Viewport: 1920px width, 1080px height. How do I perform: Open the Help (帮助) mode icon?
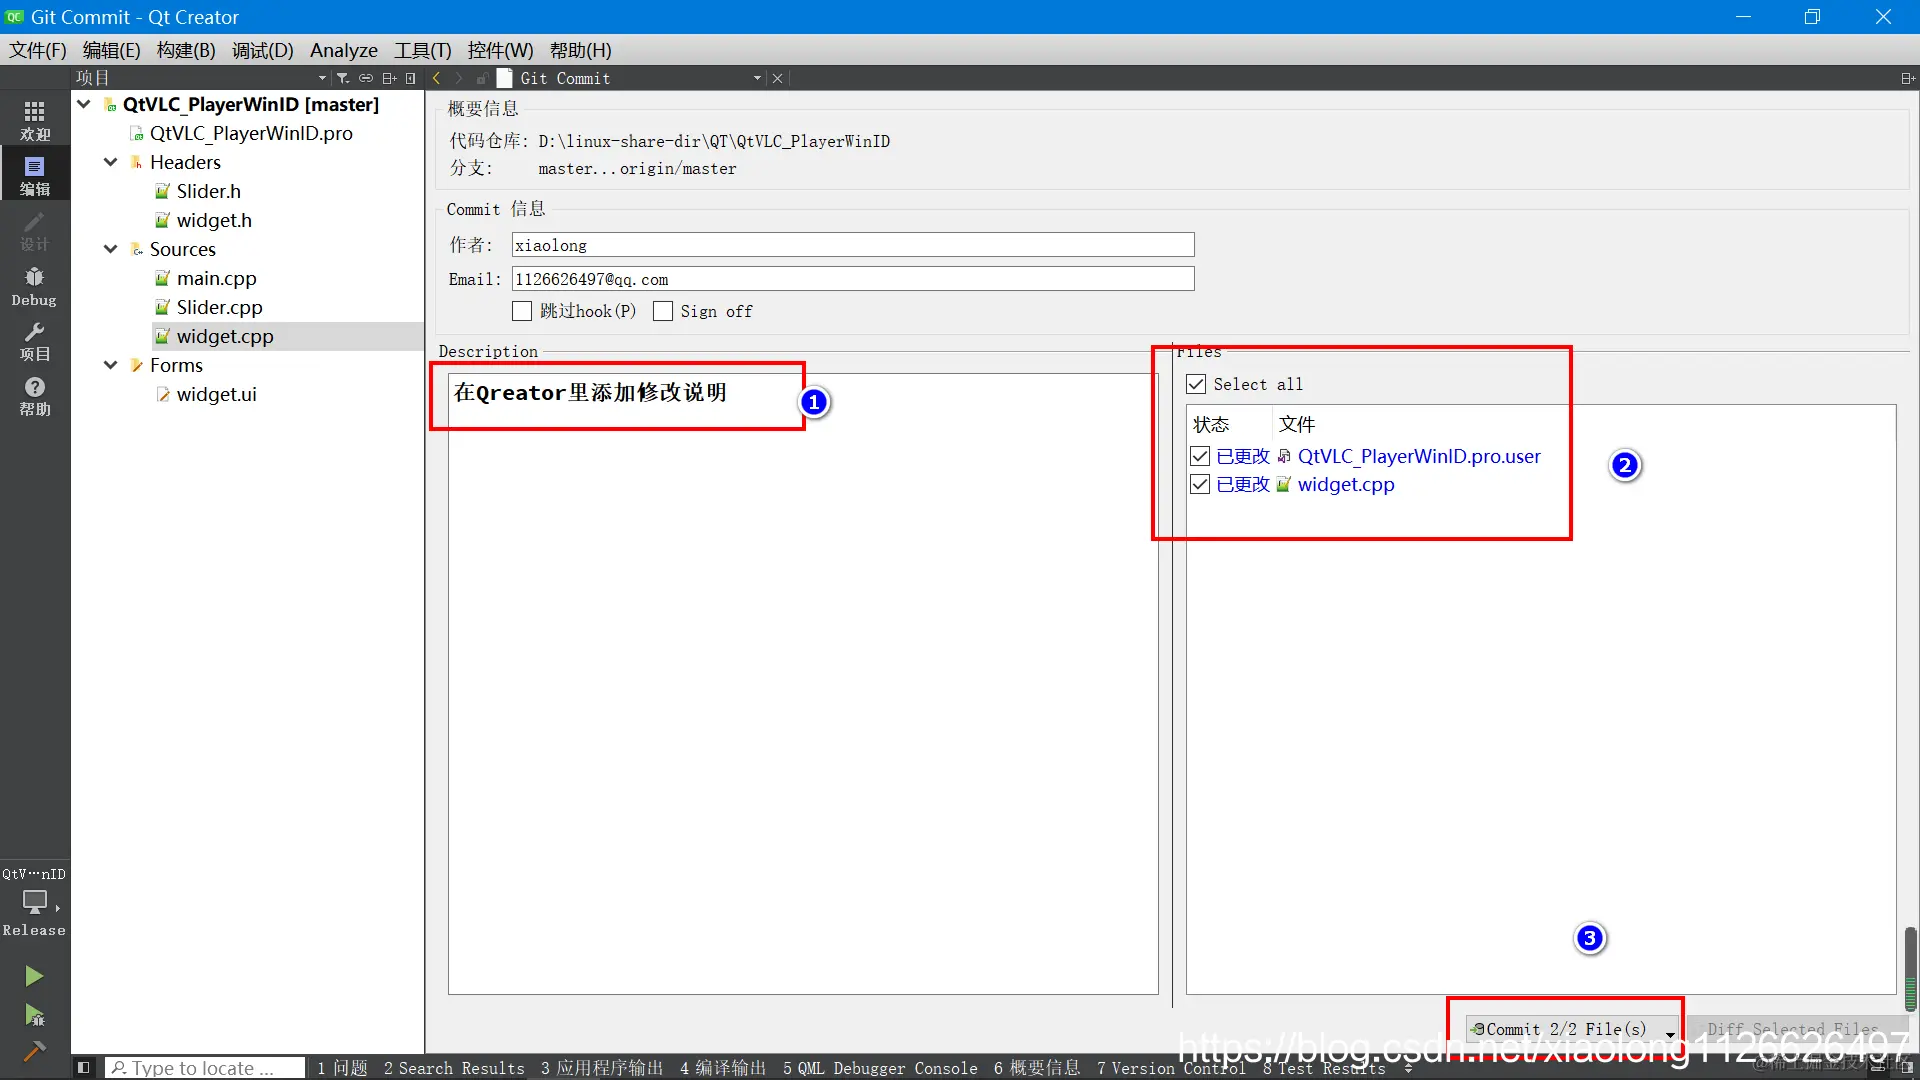[x=34, y=396]
